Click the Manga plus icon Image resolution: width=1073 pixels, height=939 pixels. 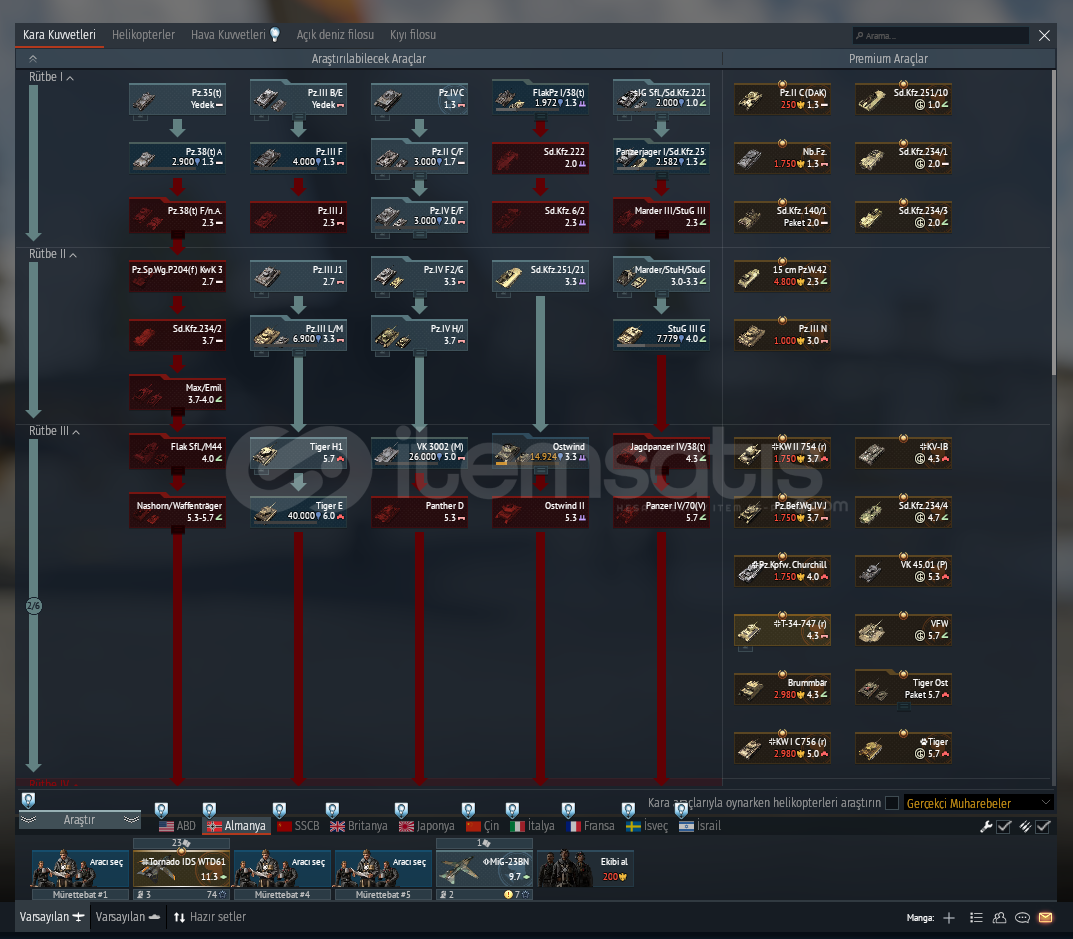[949, 918]
